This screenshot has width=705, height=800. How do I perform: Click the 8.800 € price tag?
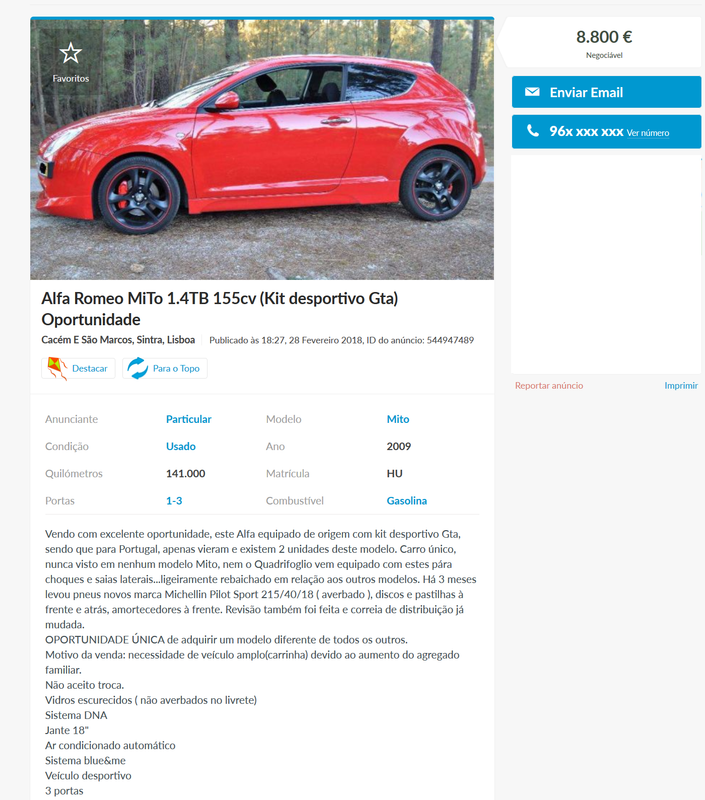coord(604,37)
